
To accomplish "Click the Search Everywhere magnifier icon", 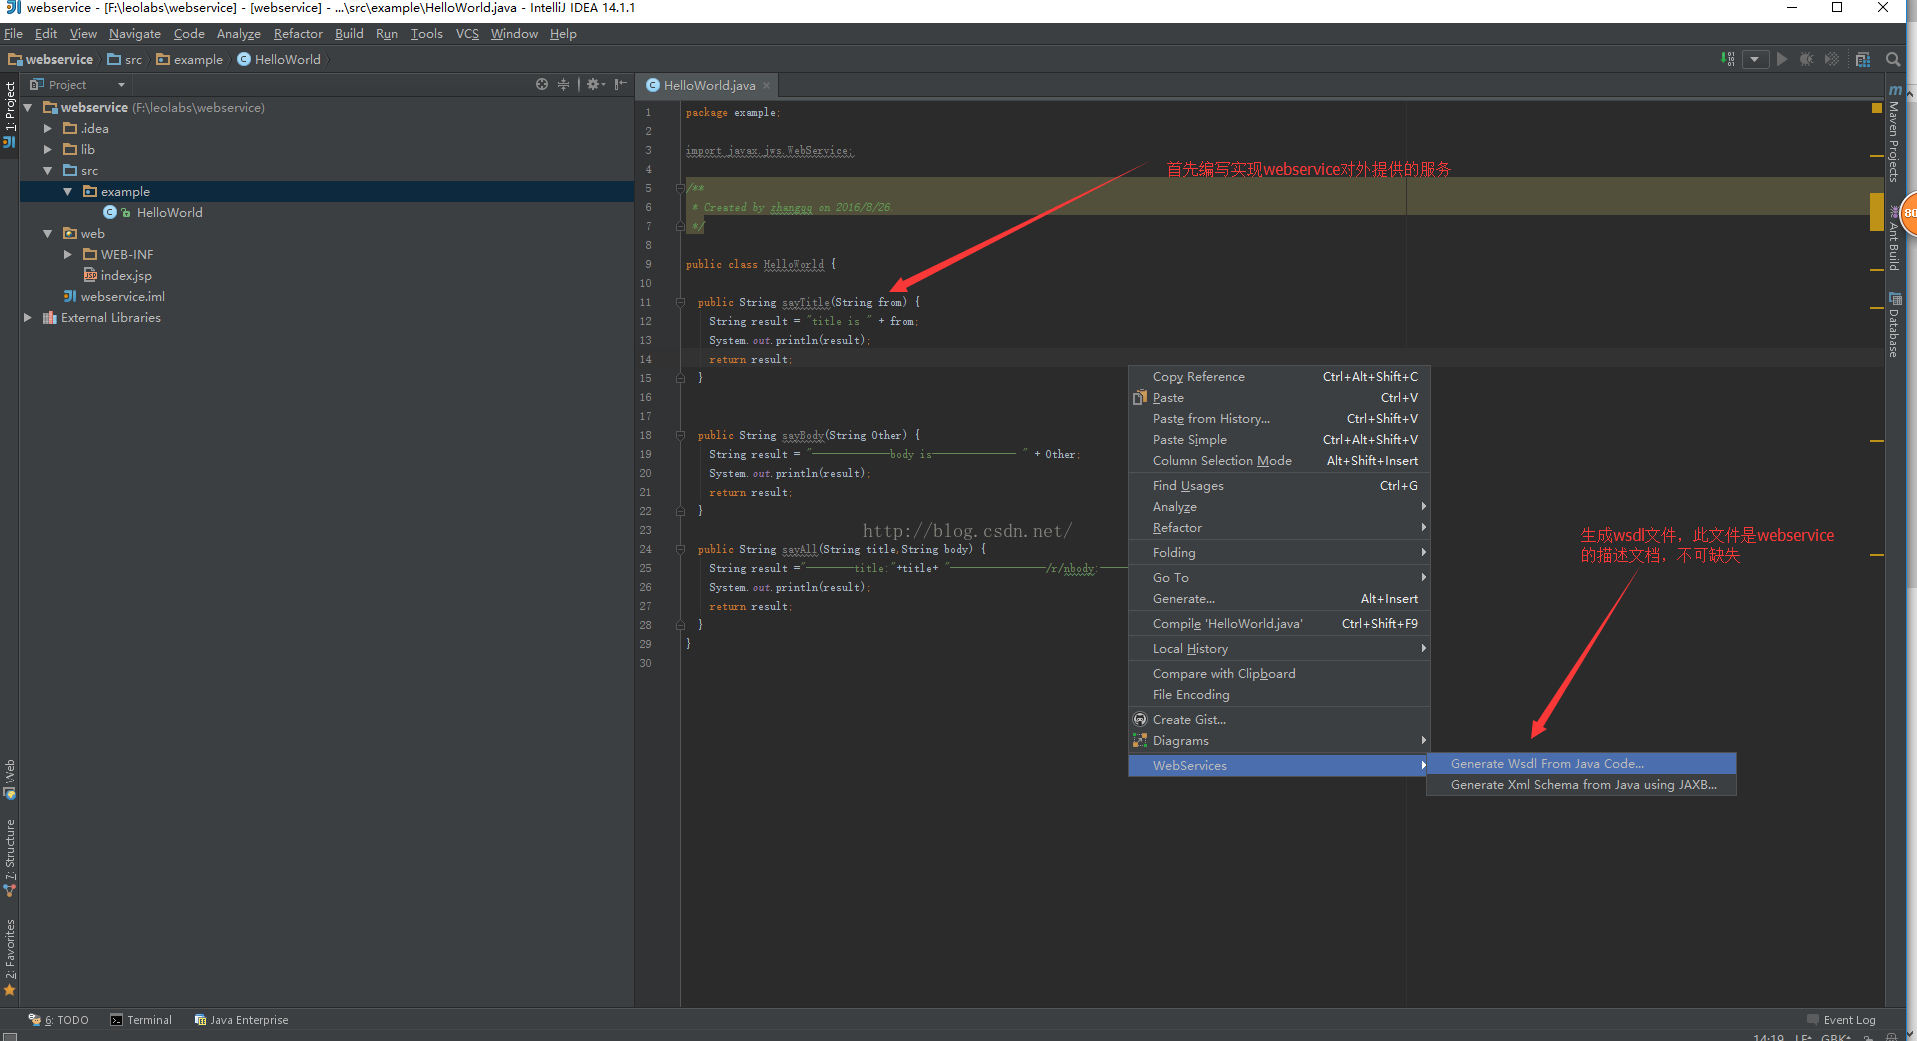I will click(1893, 59).
